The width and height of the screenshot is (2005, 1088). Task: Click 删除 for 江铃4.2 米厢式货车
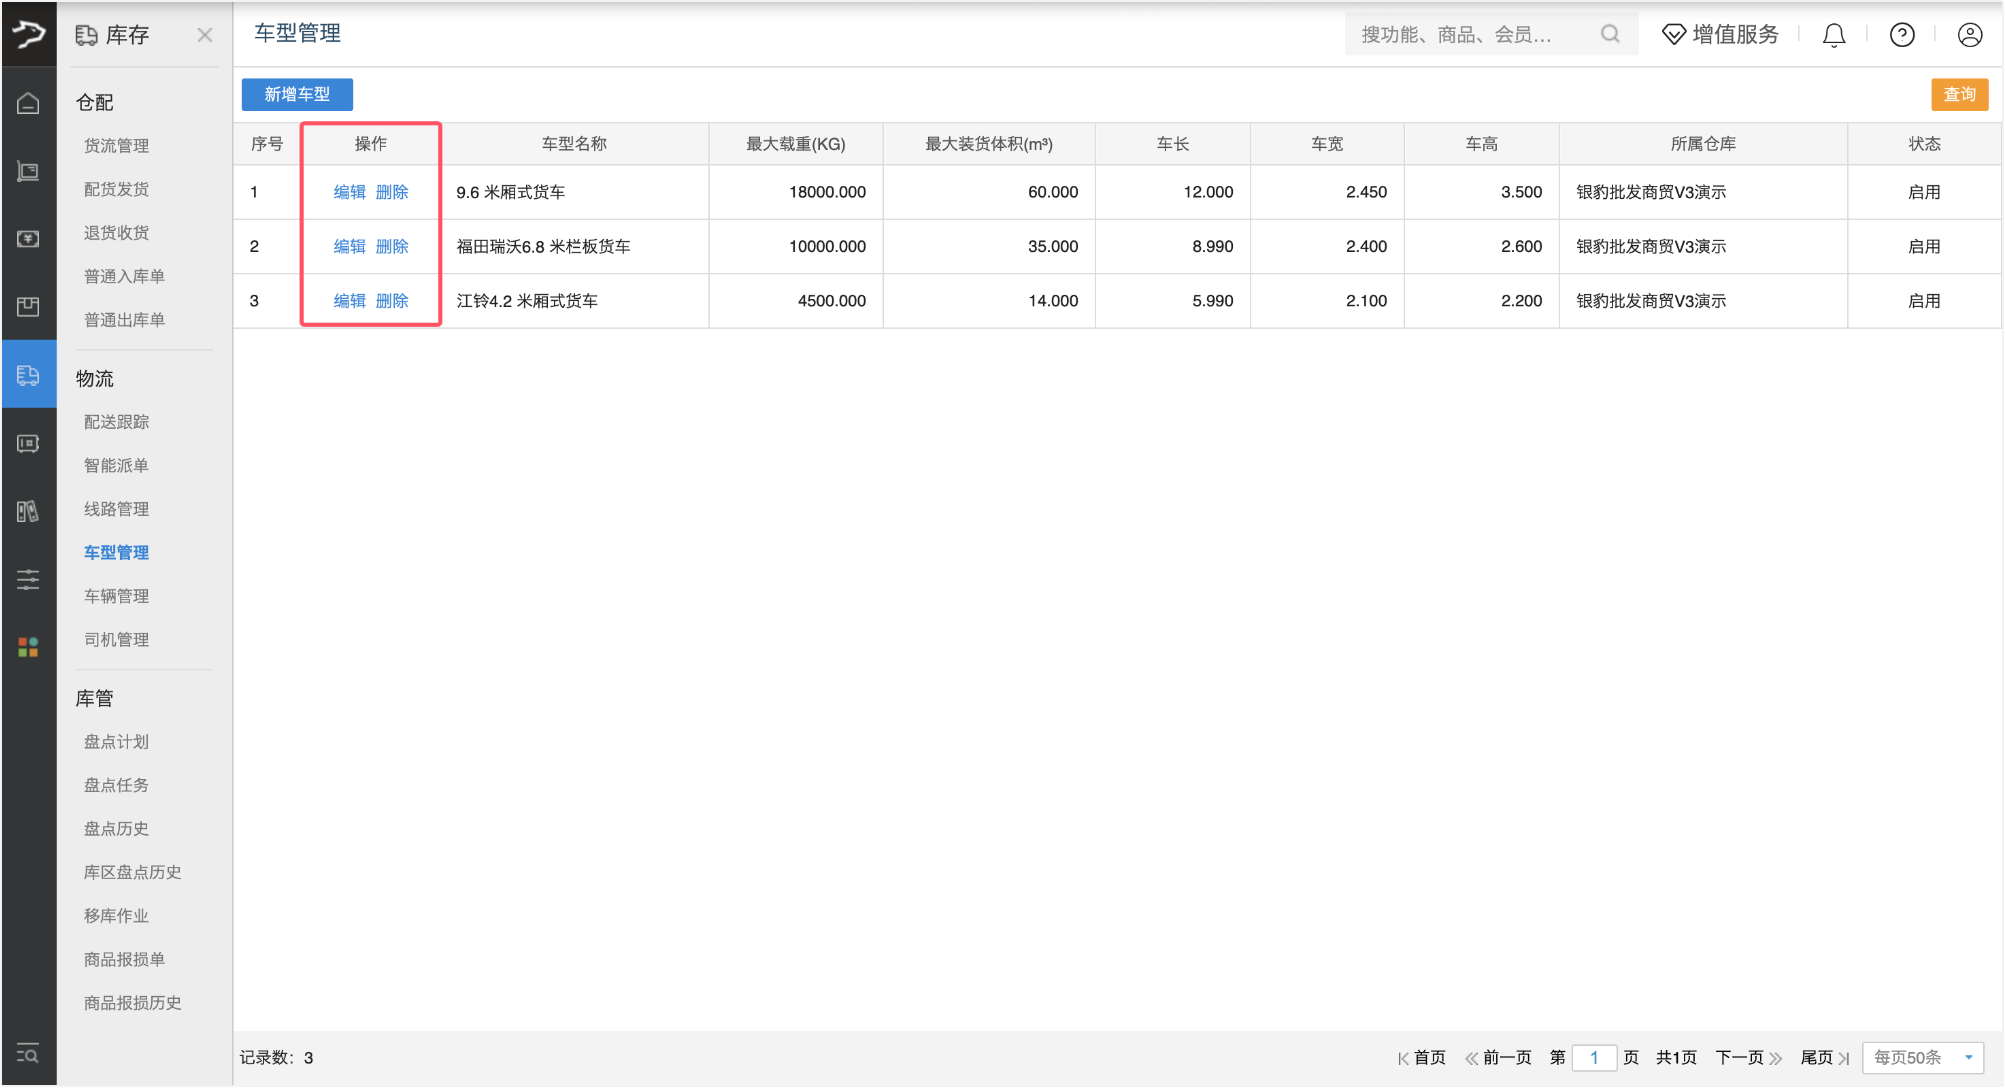[392, 301]
